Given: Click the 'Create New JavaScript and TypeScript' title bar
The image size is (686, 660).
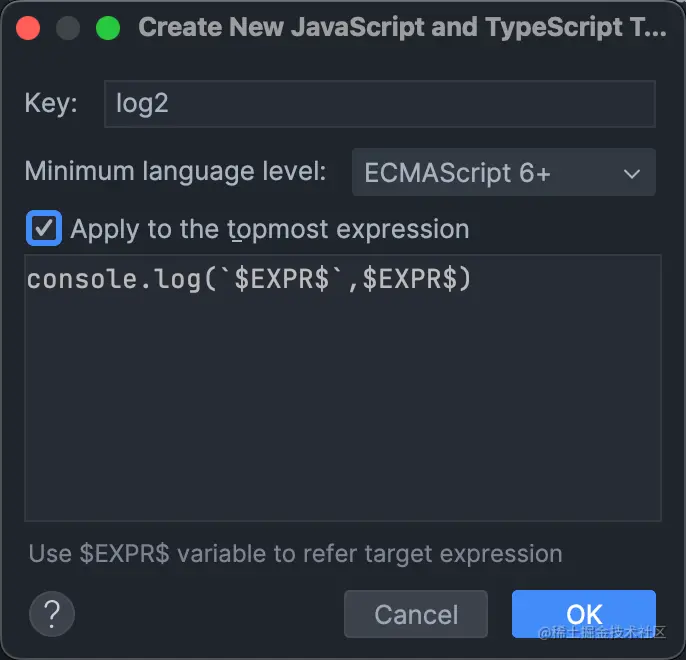Looking at the screenshot, I should click(402, 28).
